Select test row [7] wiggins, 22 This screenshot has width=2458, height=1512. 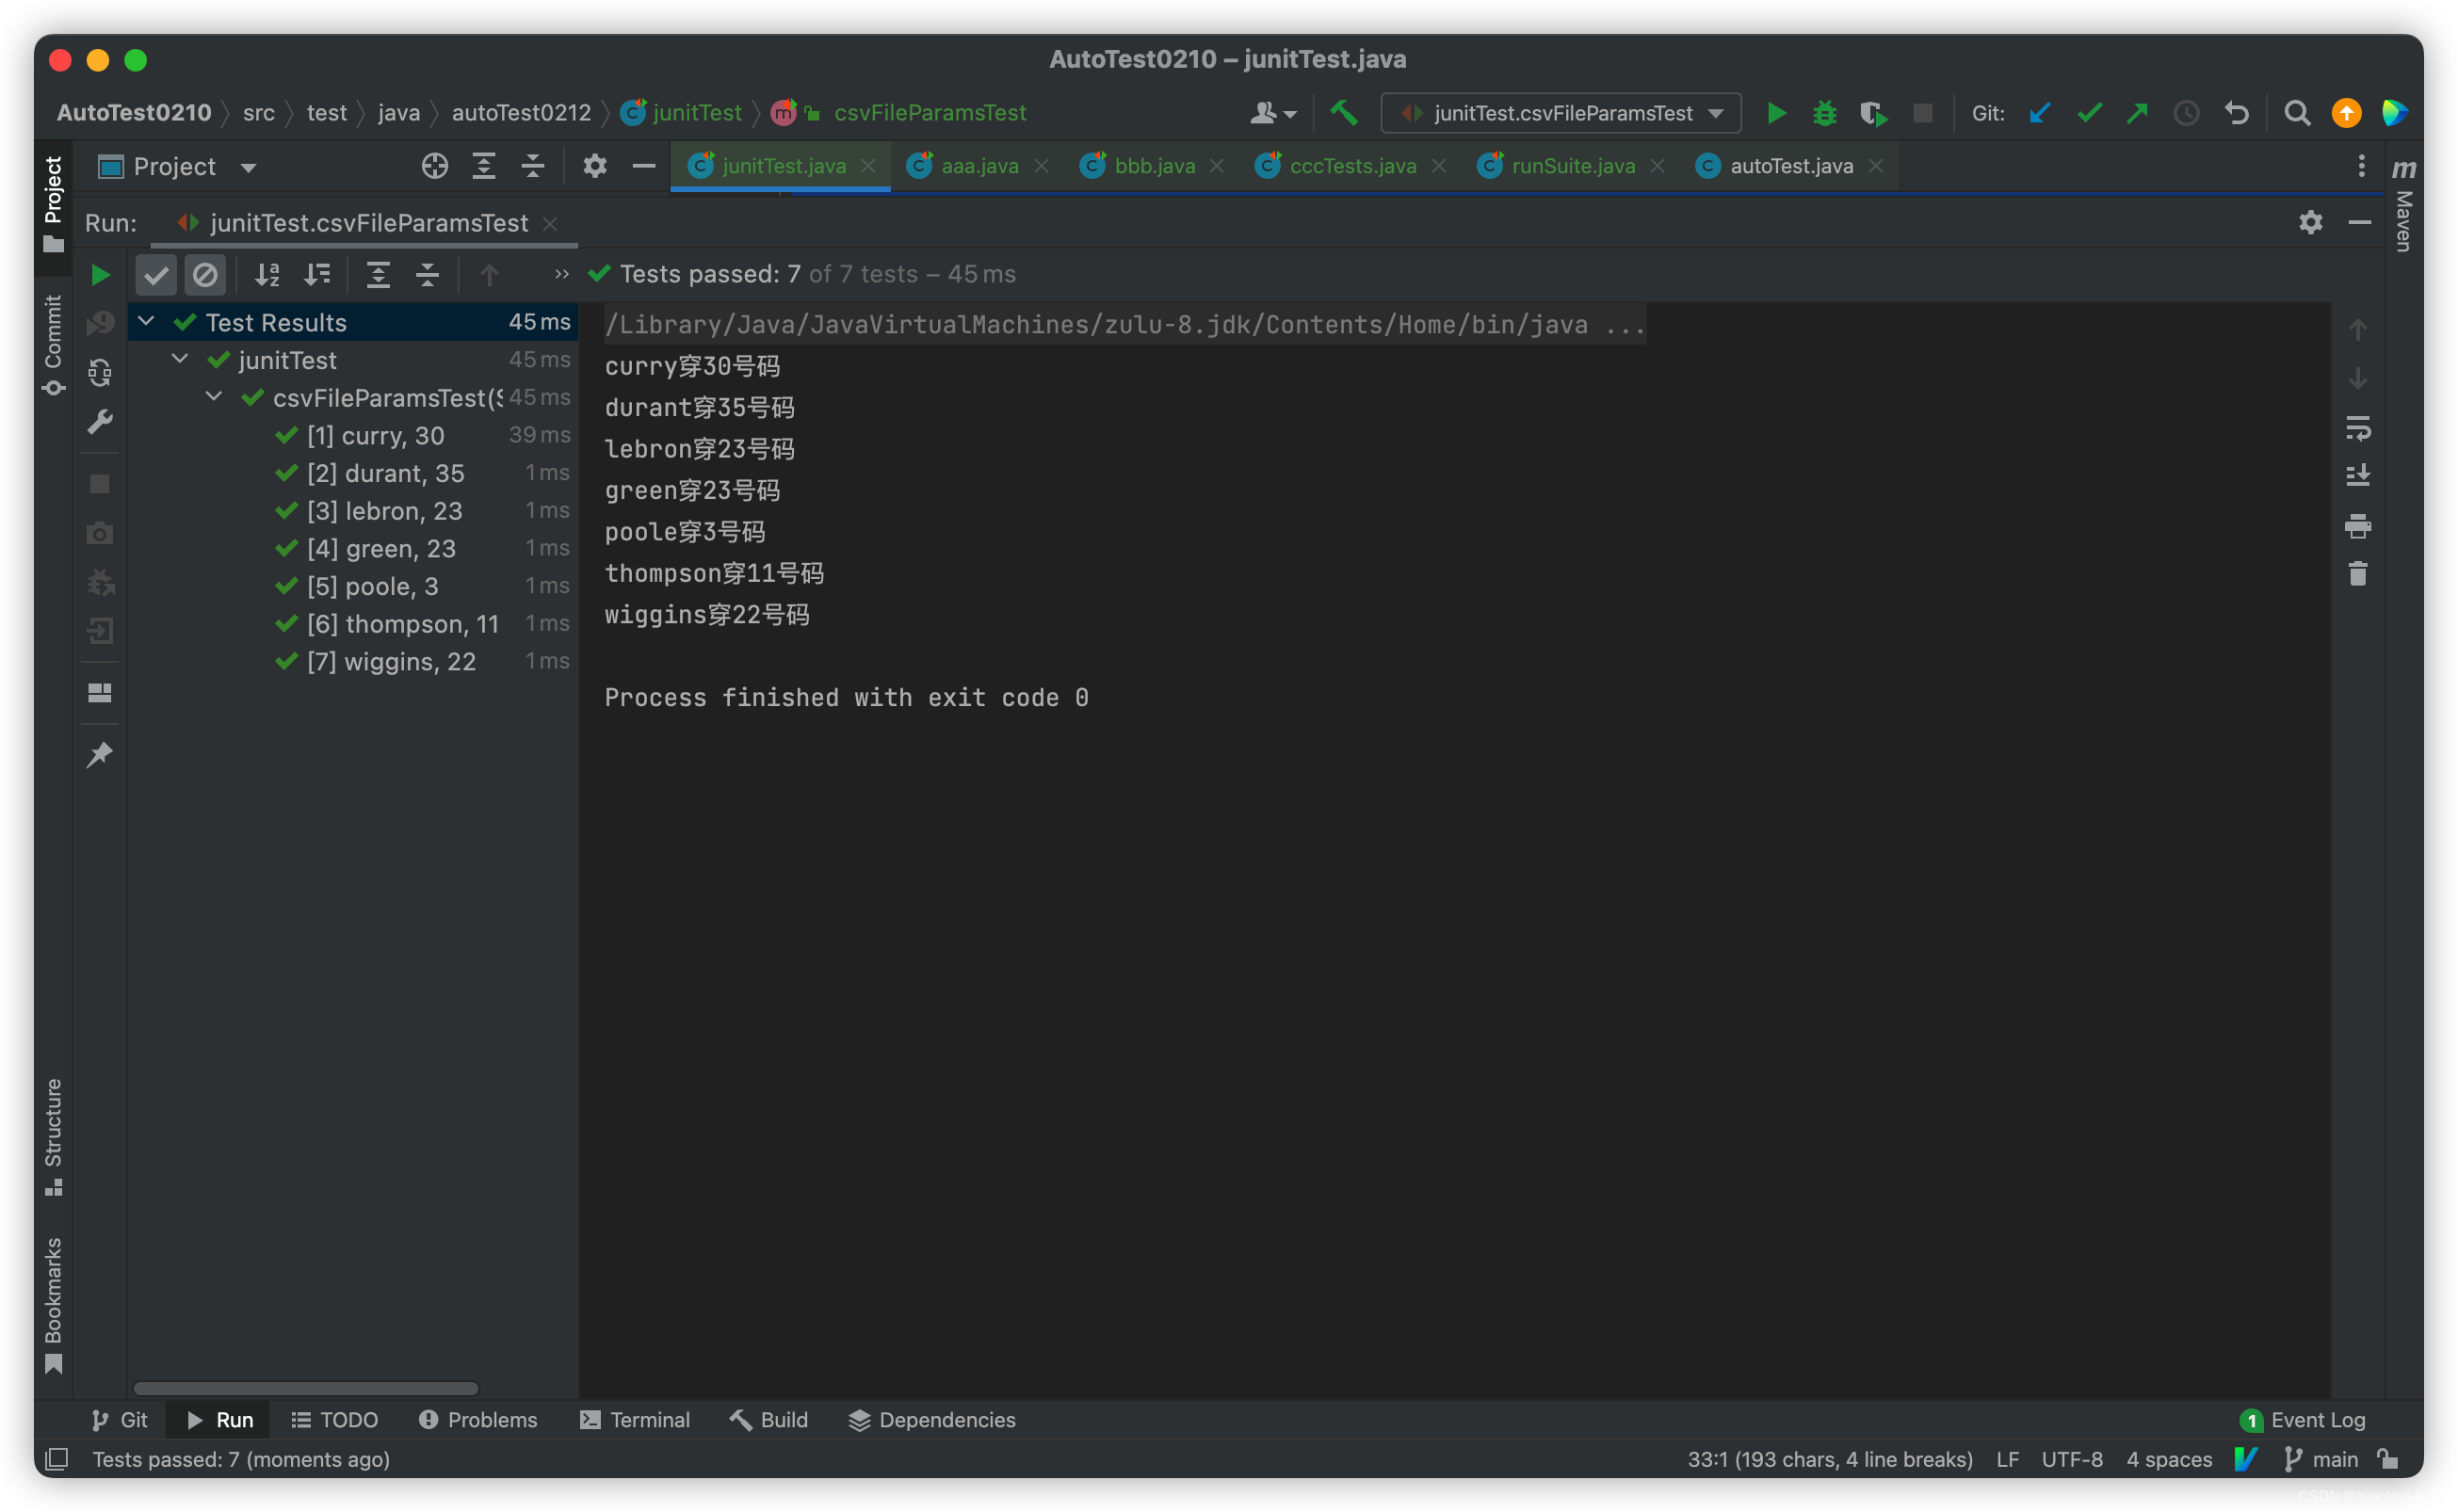click(x=353, y=662)
